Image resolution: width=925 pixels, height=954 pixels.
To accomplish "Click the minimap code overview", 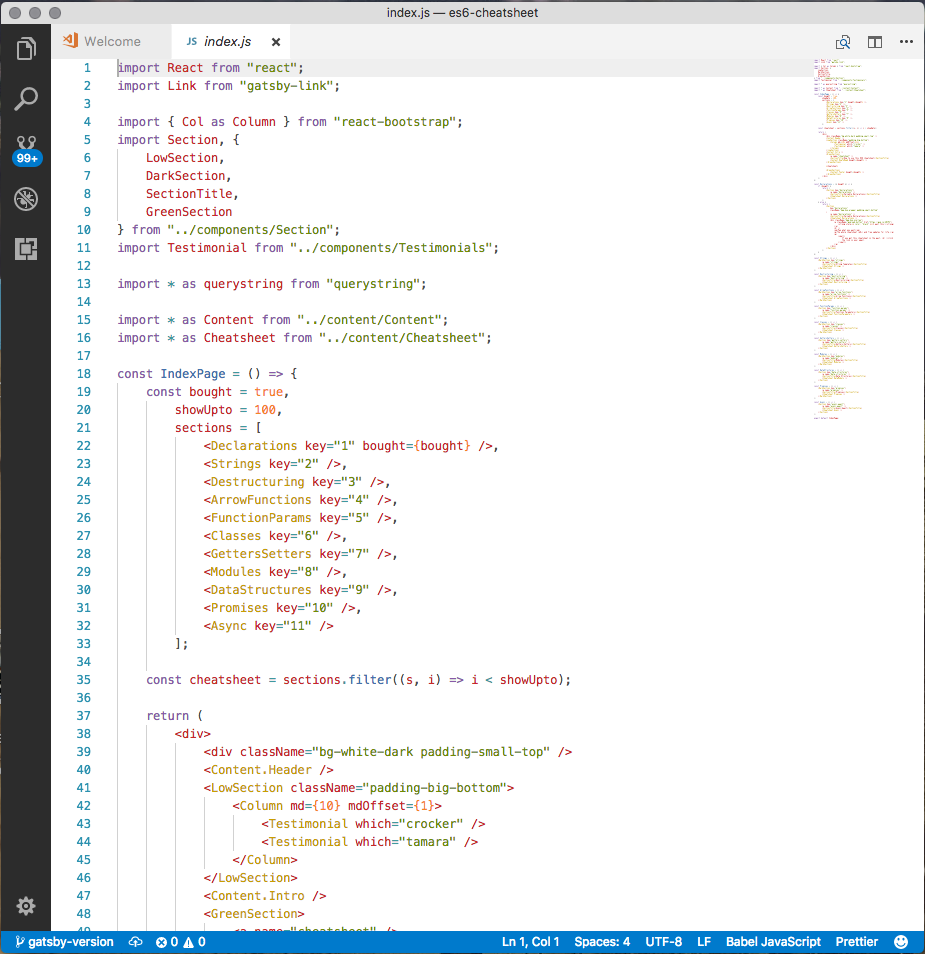I will (854, 239).
